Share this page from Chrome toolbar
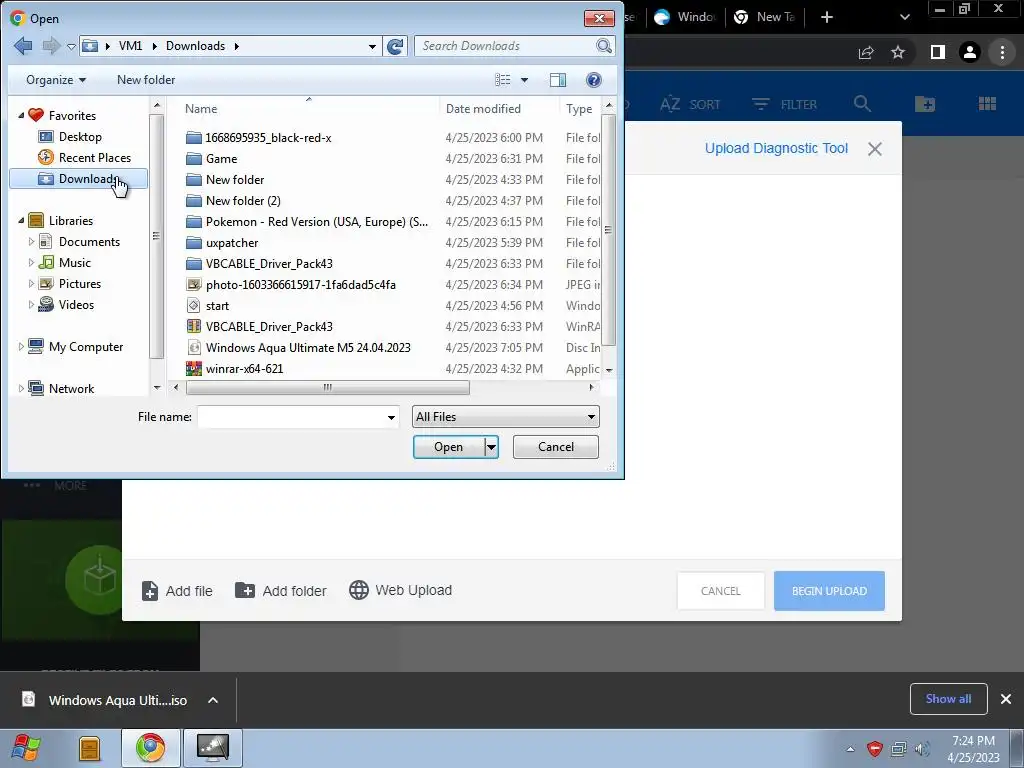 (865, 52)
